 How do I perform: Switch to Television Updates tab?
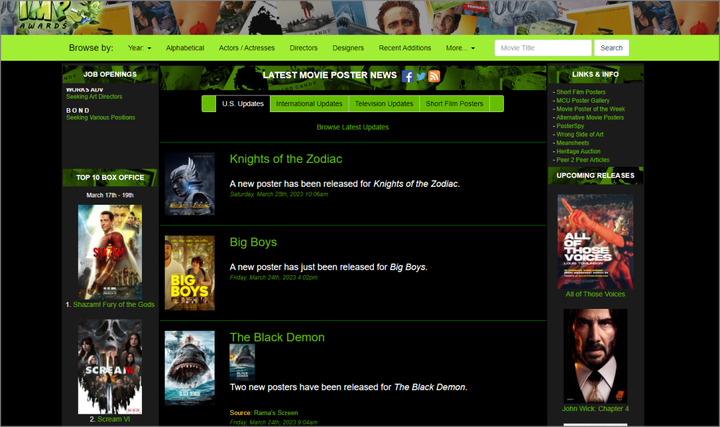click(384, 104)
